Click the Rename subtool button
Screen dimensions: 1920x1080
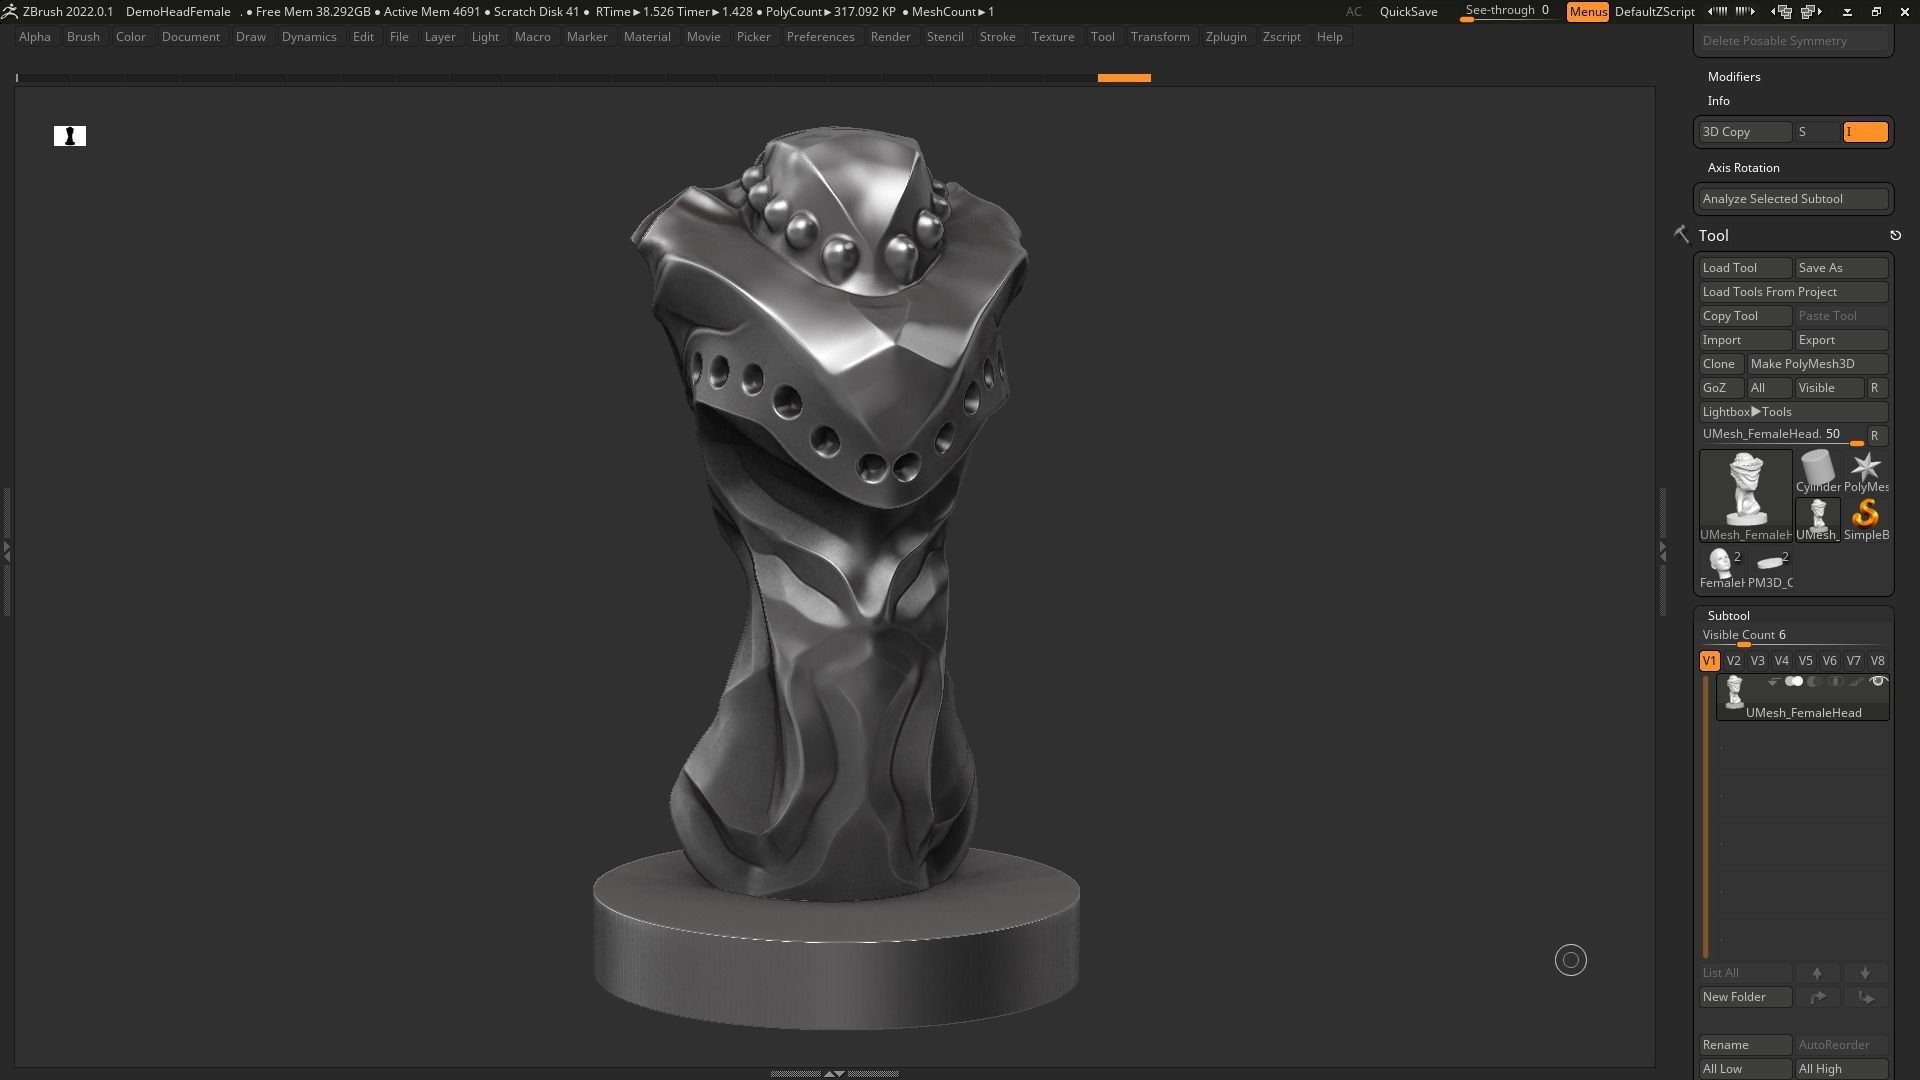1746,1045
